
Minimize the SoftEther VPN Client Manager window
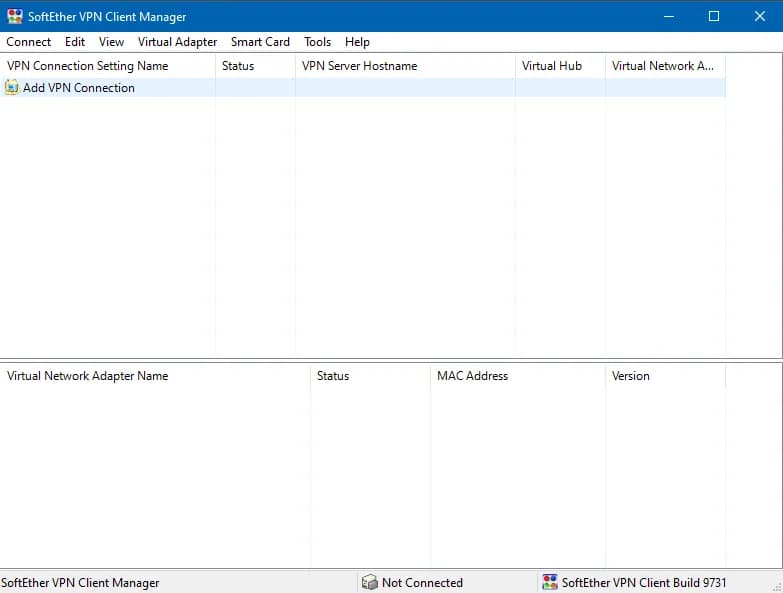pyautogui.click(x=669, y=16)
